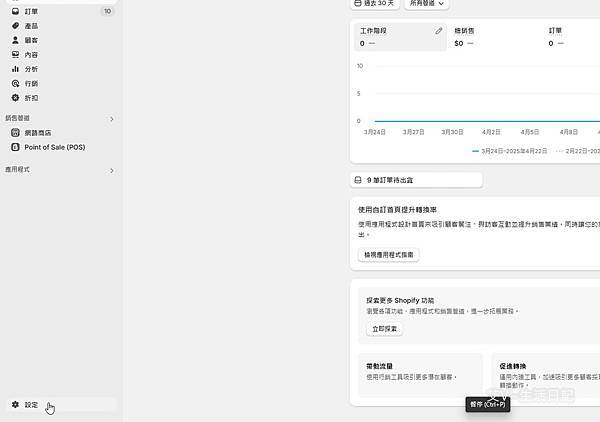
Task: Click the 內容 (Content) icon
Action: 15,54
